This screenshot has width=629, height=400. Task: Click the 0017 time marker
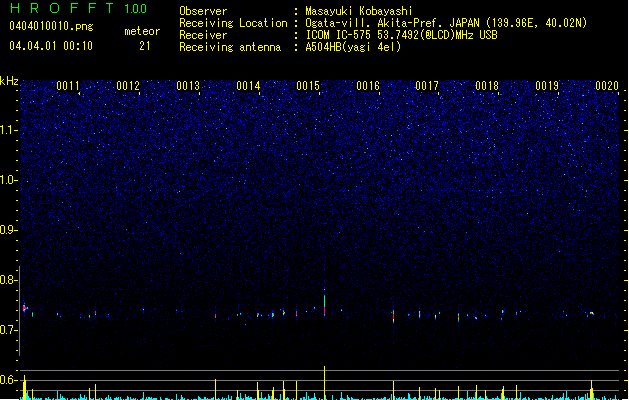click(x=427, y=86)
